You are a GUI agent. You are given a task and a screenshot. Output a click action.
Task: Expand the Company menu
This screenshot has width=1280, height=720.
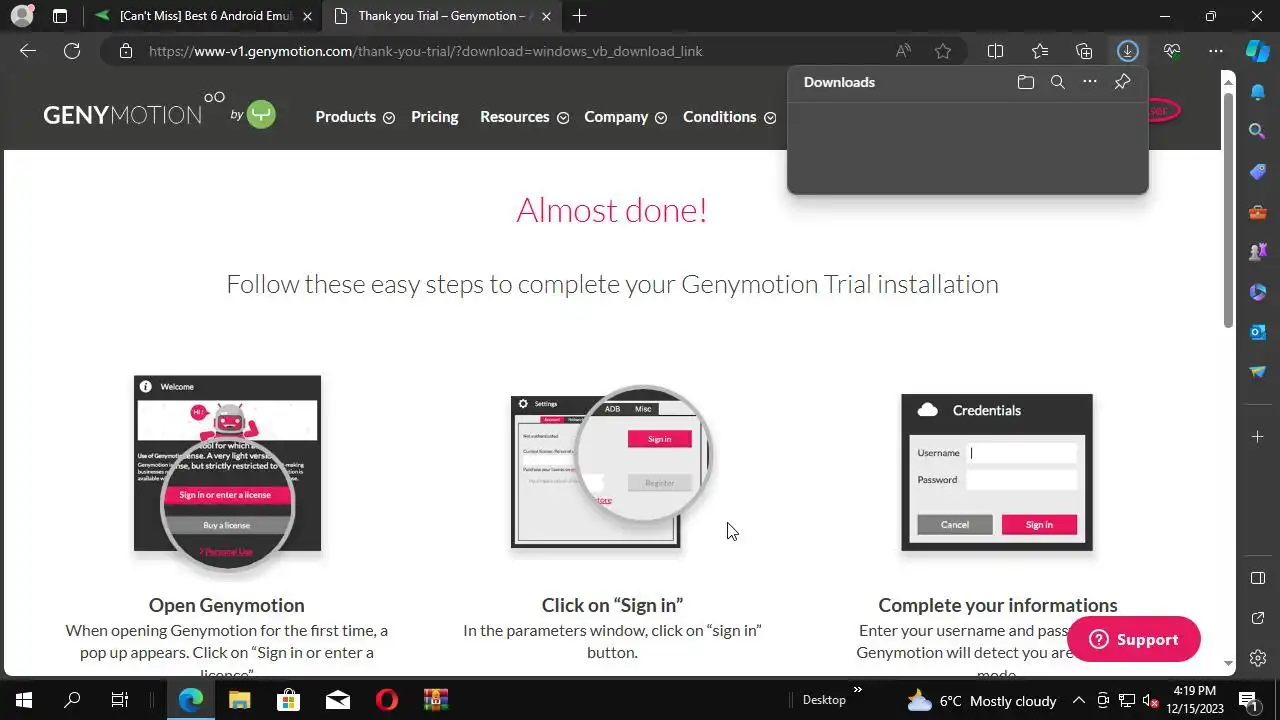625,117
